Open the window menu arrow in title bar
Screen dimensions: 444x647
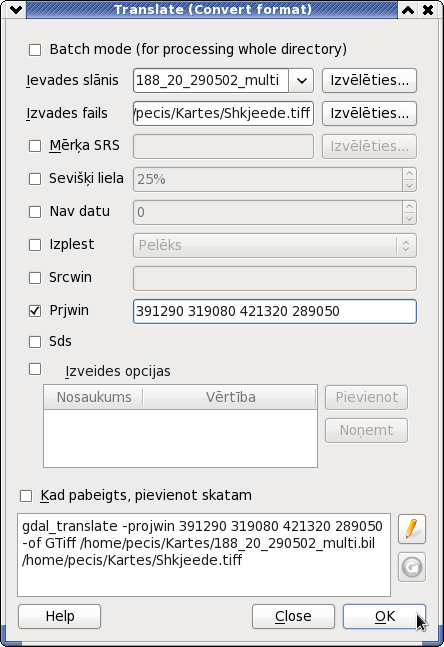(16, 9)
